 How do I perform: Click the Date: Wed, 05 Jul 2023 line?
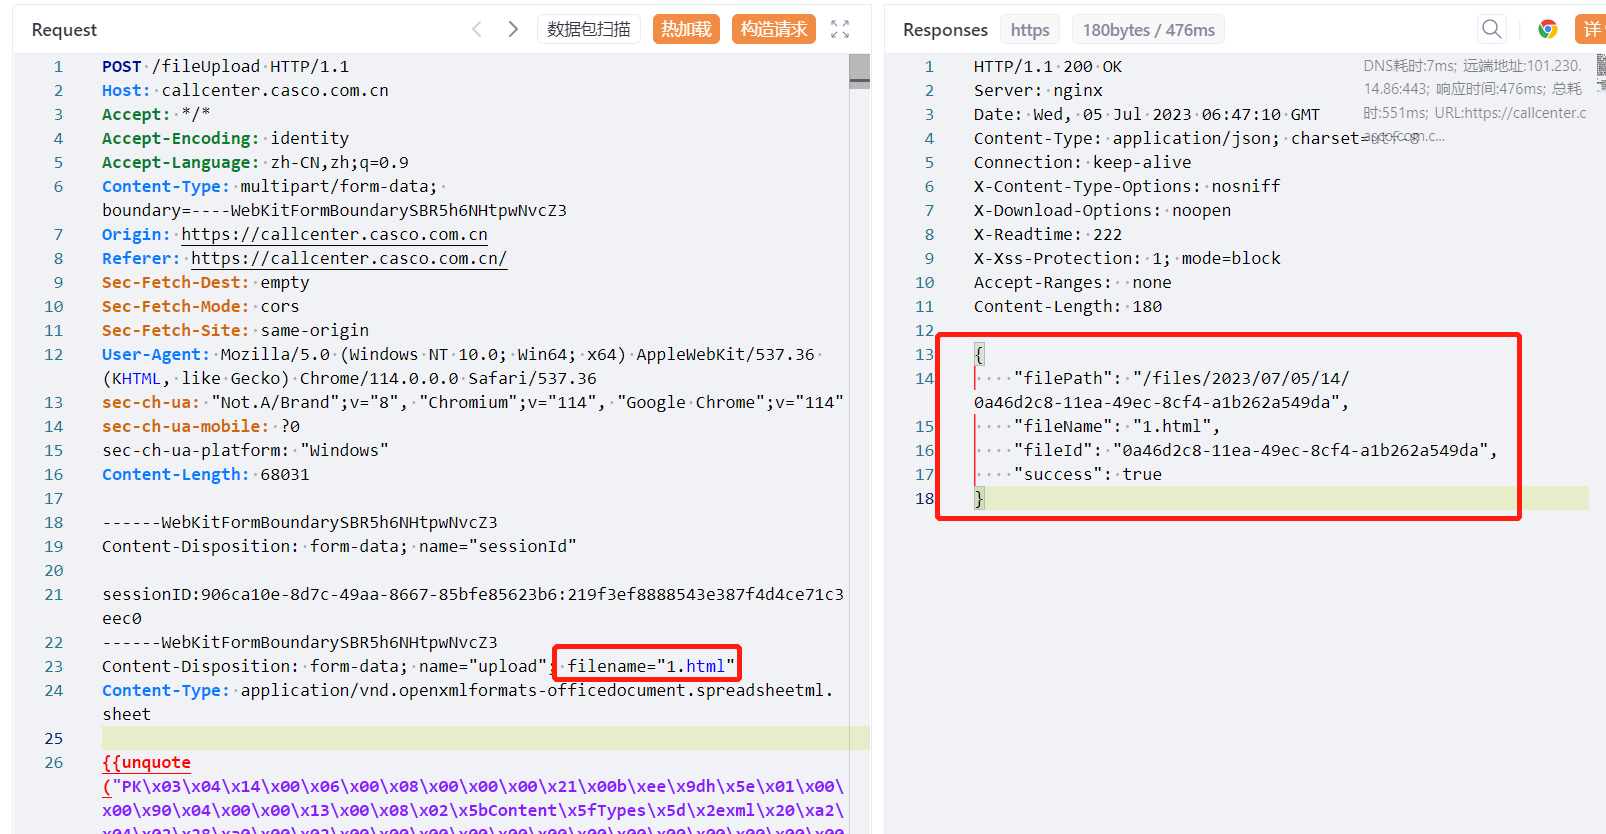coord(1147,114)
